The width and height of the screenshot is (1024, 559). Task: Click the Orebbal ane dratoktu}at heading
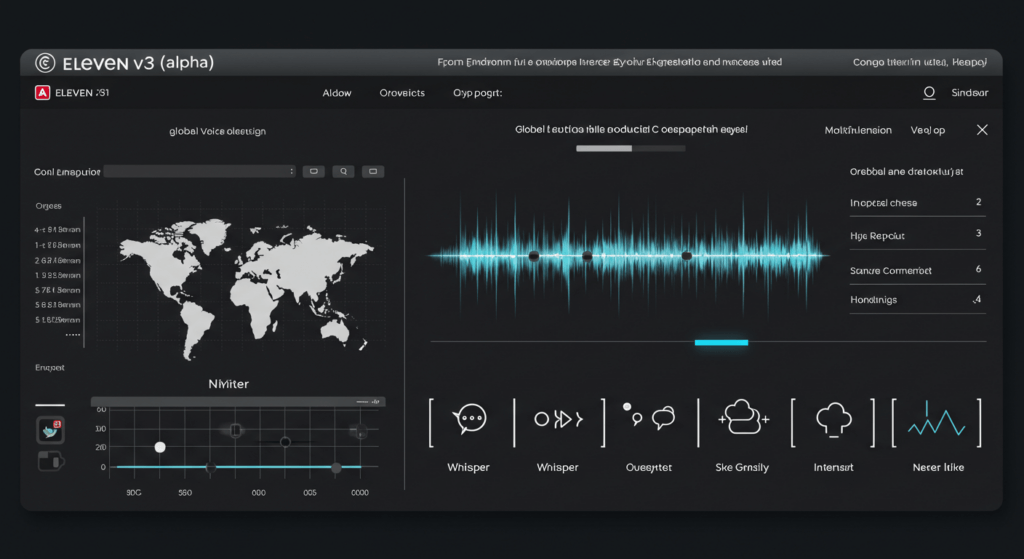click(x=906, y=172)
